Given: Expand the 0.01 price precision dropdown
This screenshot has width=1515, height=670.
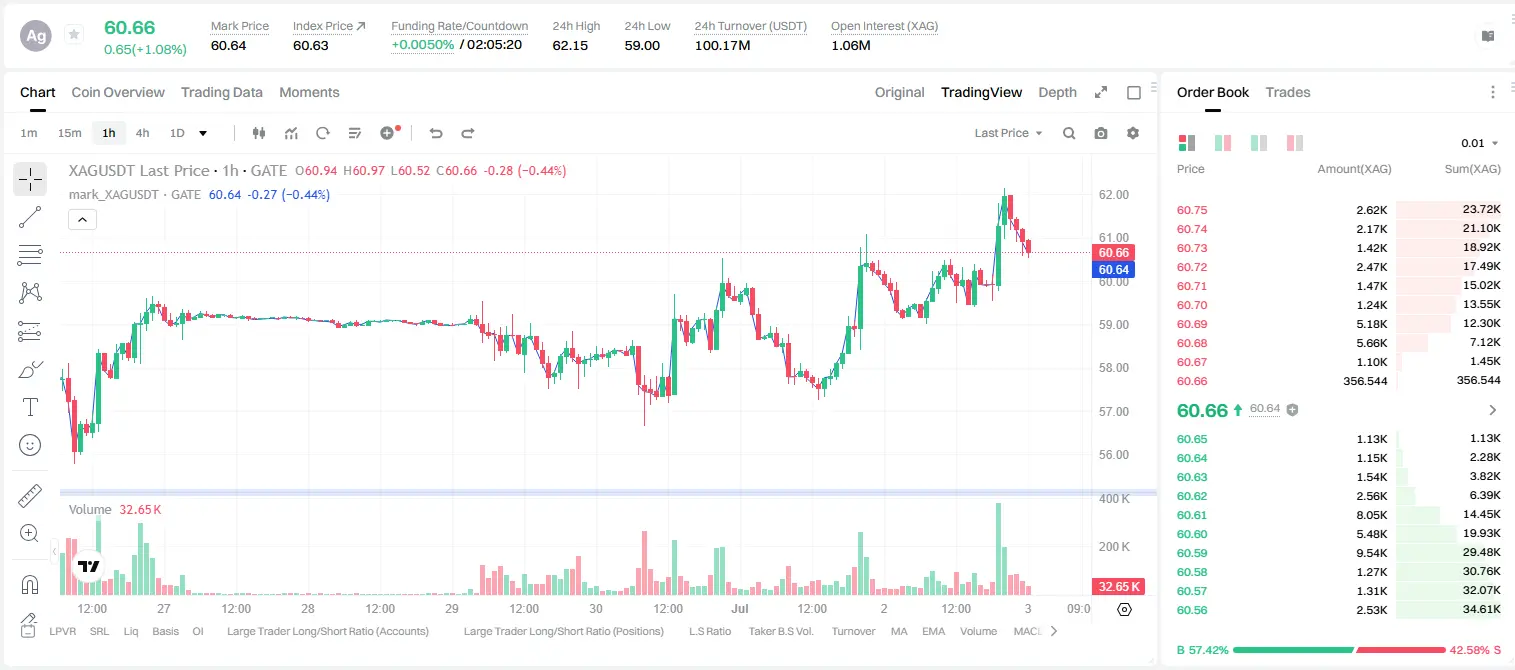Looking at the screenshot, I should pos(1480,143).
